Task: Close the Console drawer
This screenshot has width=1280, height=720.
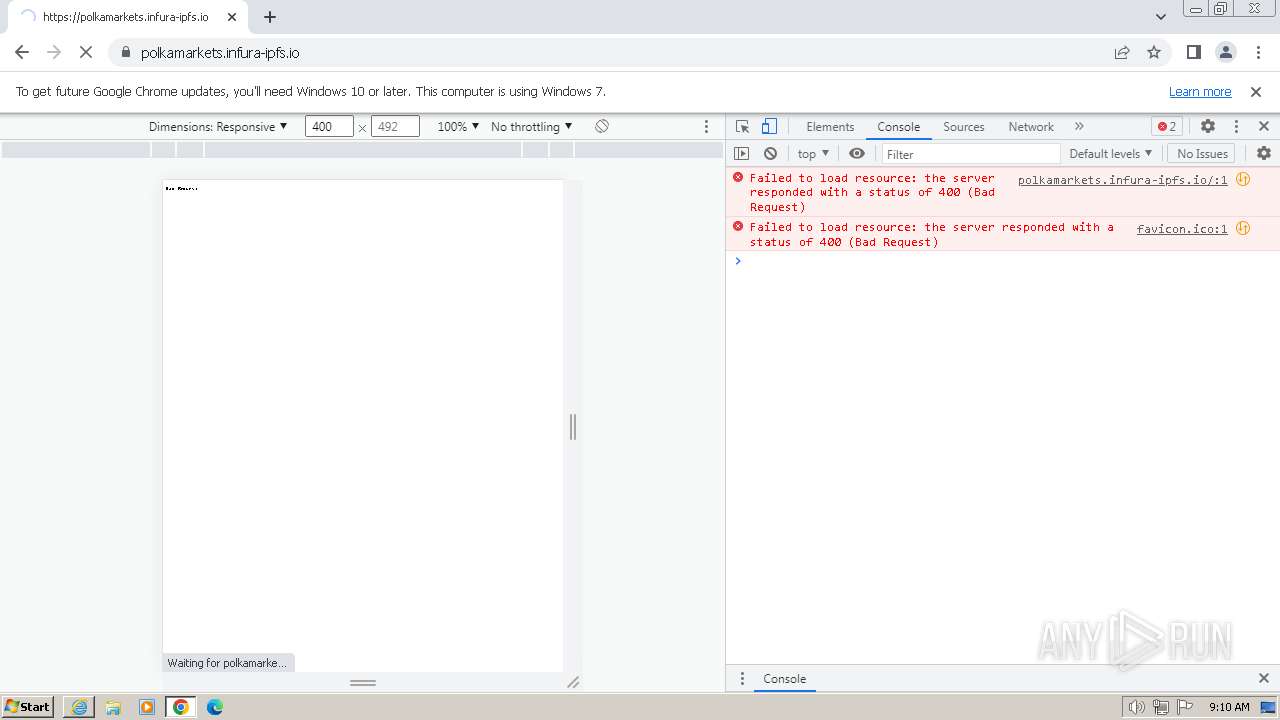Action: pos(1264,678)
